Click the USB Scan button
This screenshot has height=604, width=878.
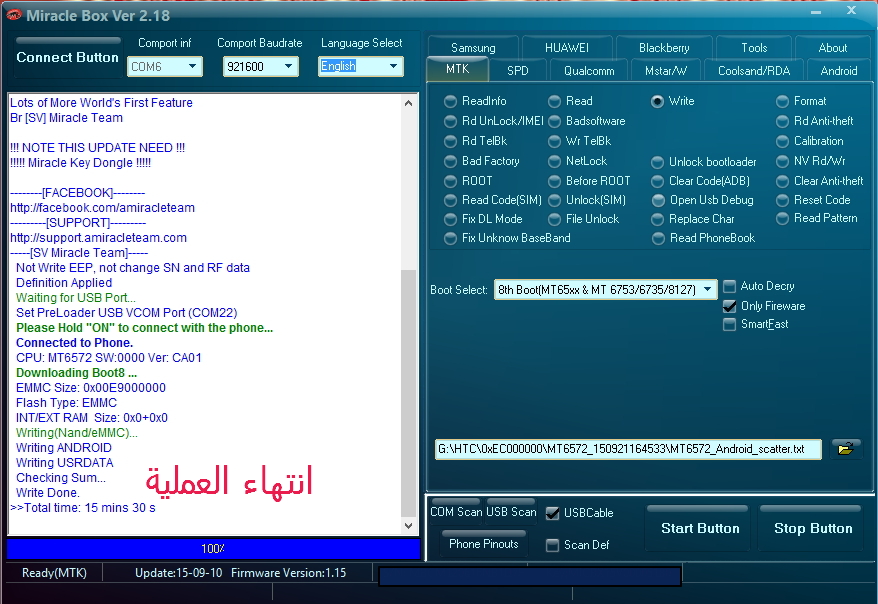[x=511, y=512]
